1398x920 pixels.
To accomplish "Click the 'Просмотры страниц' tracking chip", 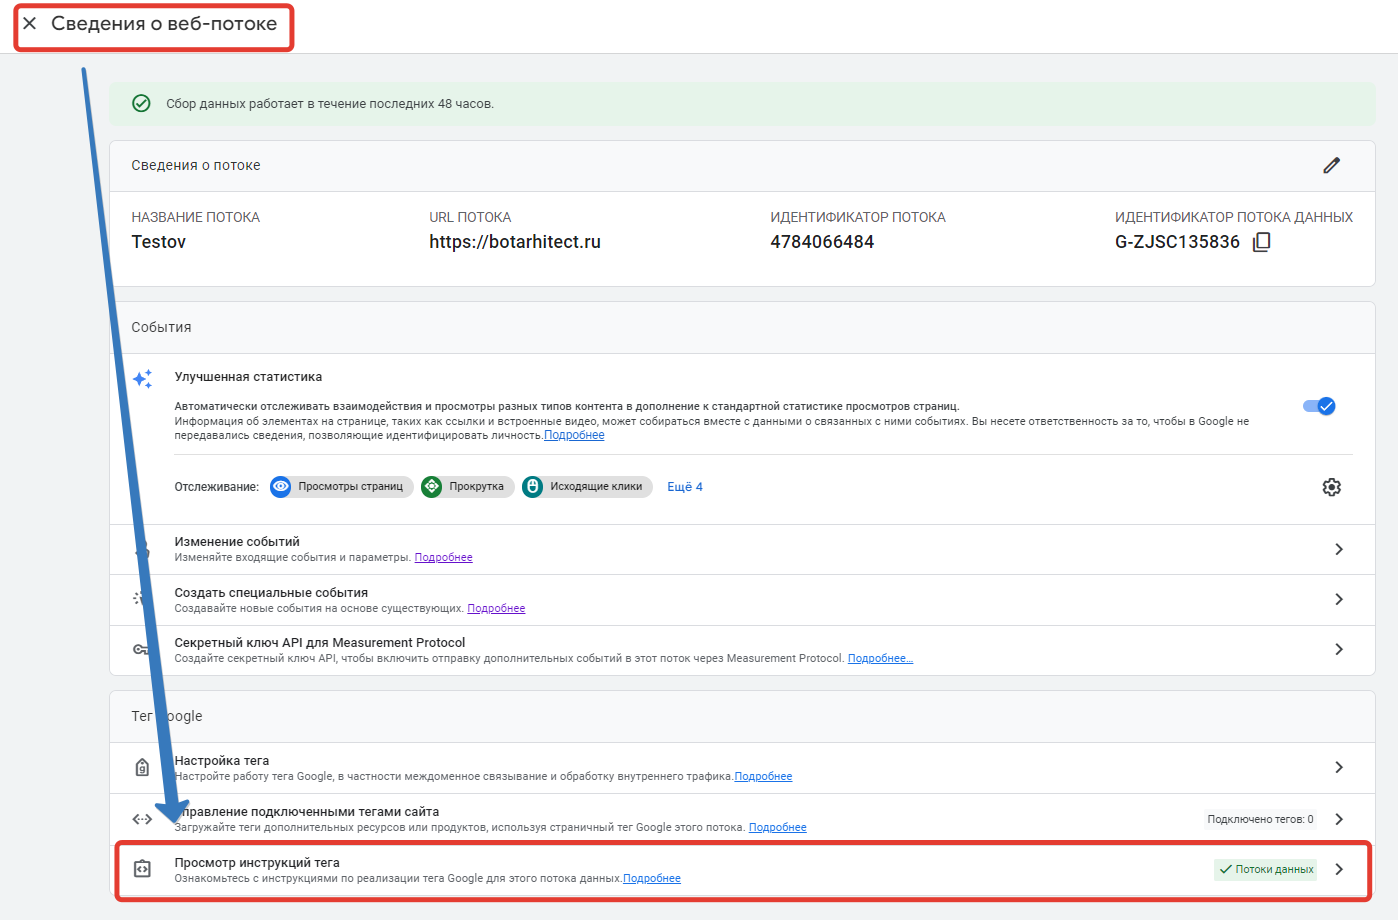I will [x=342, y=487].
